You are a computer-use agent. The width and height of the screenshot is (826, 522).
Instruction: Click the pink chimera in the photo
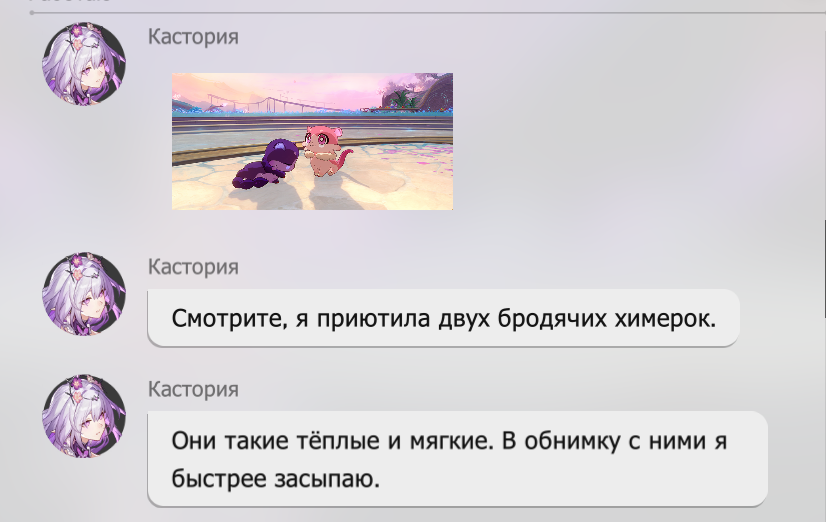pyautogui.click(x=326, y=151)
